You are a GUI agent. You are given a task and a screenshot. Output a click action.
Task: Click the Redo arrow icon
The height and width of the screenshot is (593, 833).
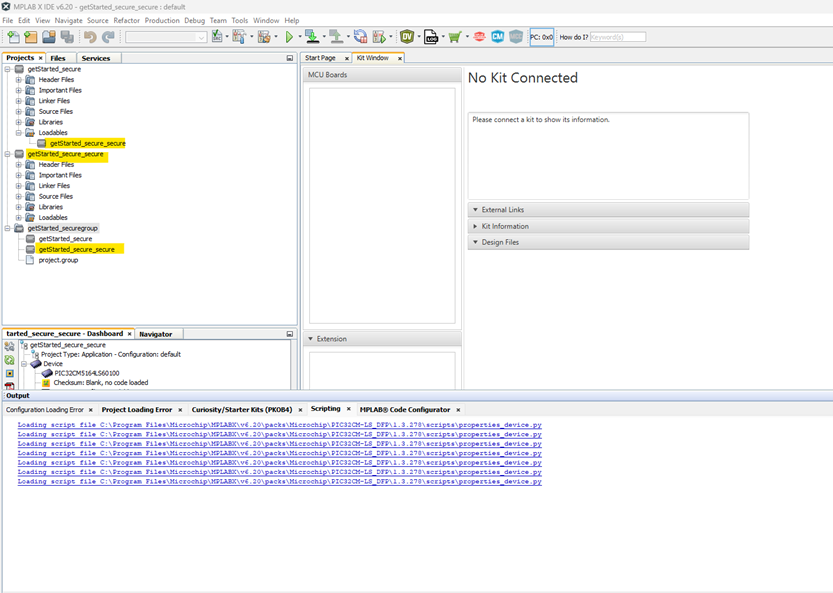[108, 37]
